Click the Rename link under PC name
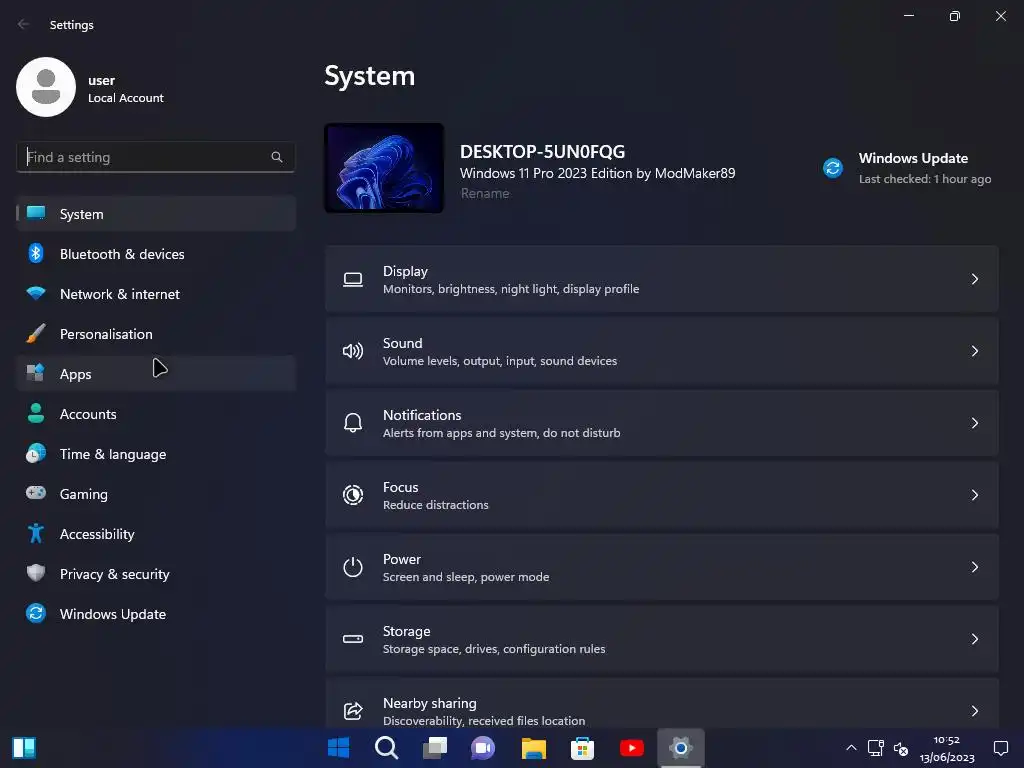 485,193
